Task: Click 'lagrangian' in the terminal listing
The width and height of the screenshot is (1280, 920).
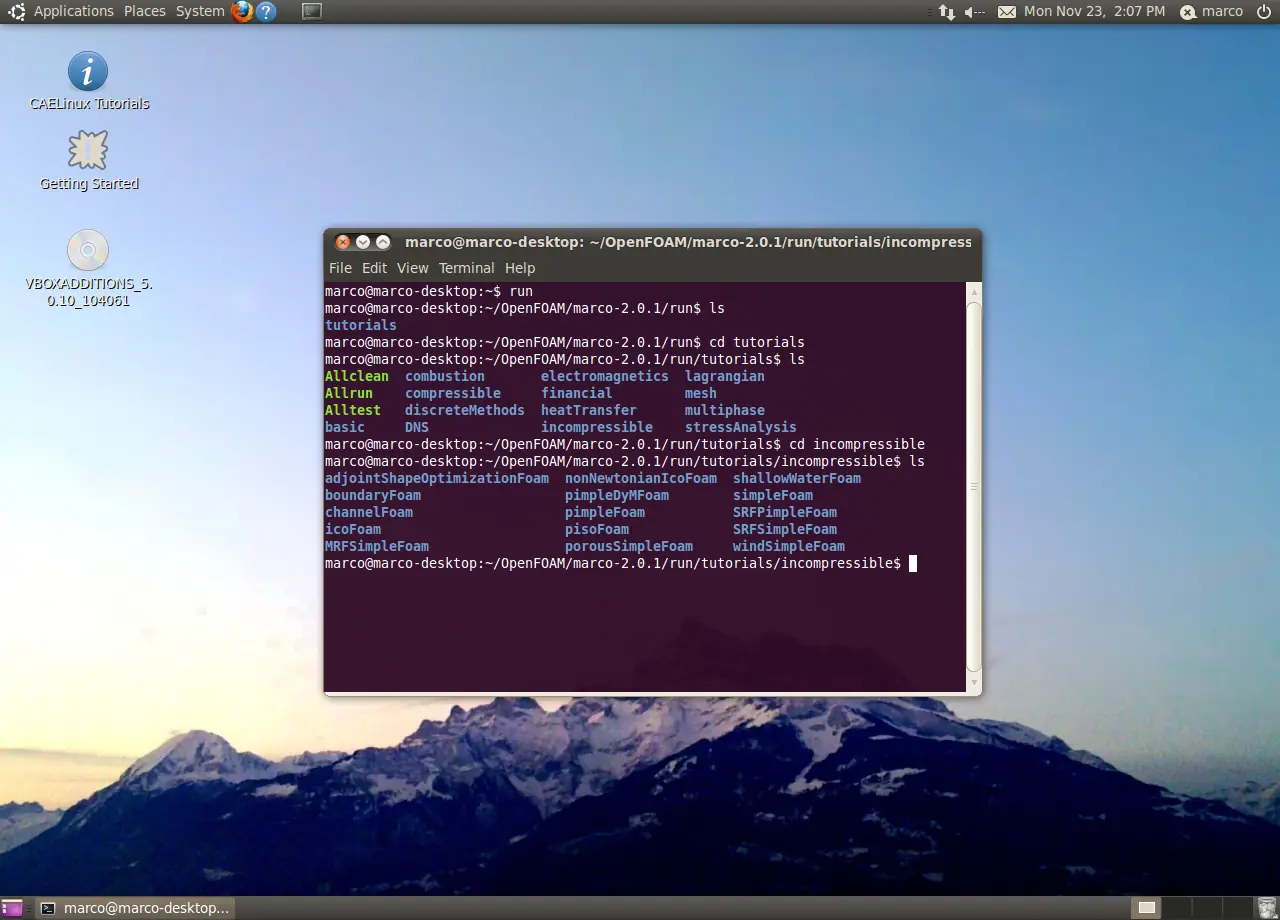Action: (x=725, y=377)
